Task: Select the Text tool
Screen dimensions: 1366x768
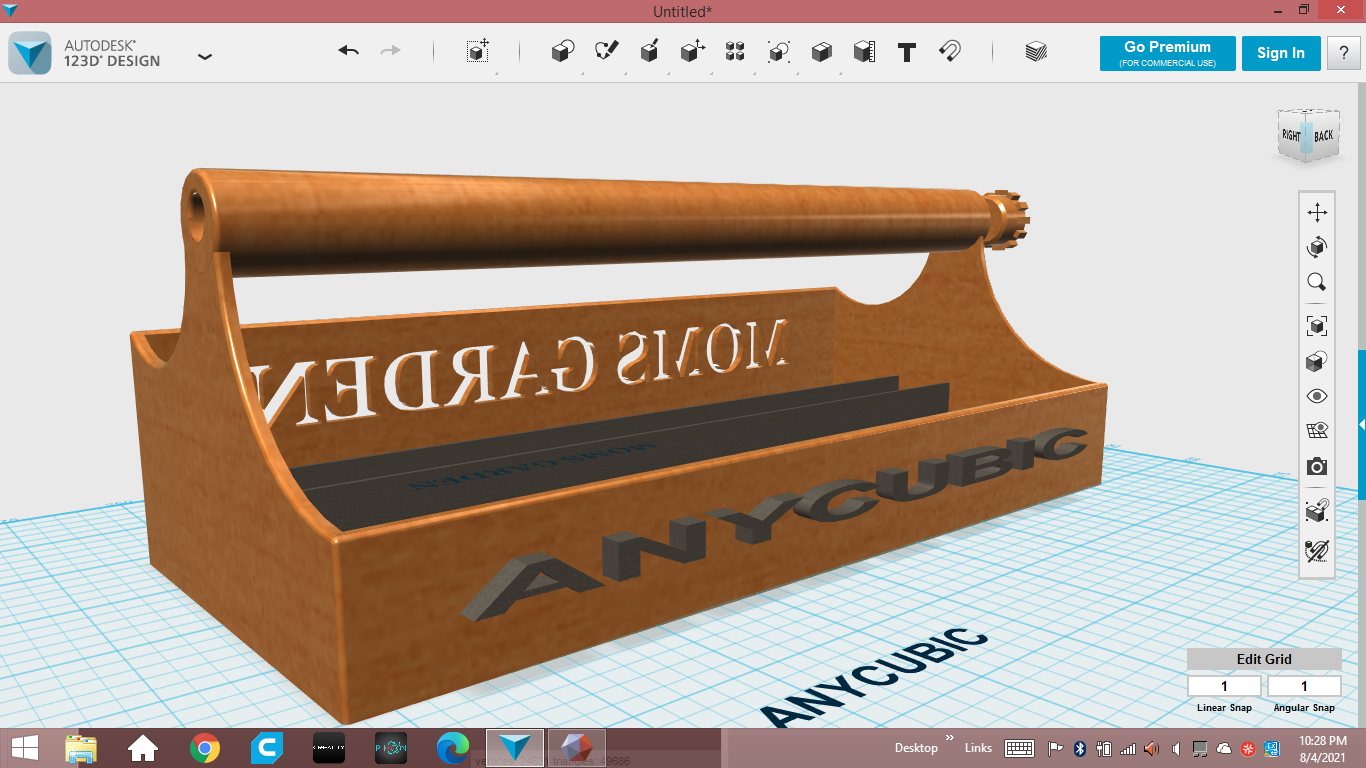Action: (907, 52)
